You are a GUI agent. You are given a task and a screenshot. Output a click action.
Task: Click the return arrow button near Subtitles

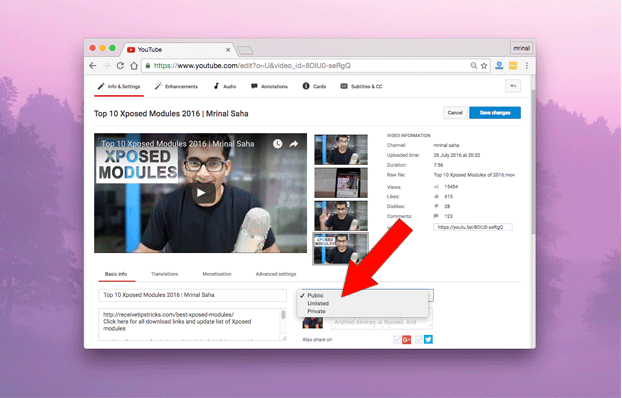coord(513,86)
